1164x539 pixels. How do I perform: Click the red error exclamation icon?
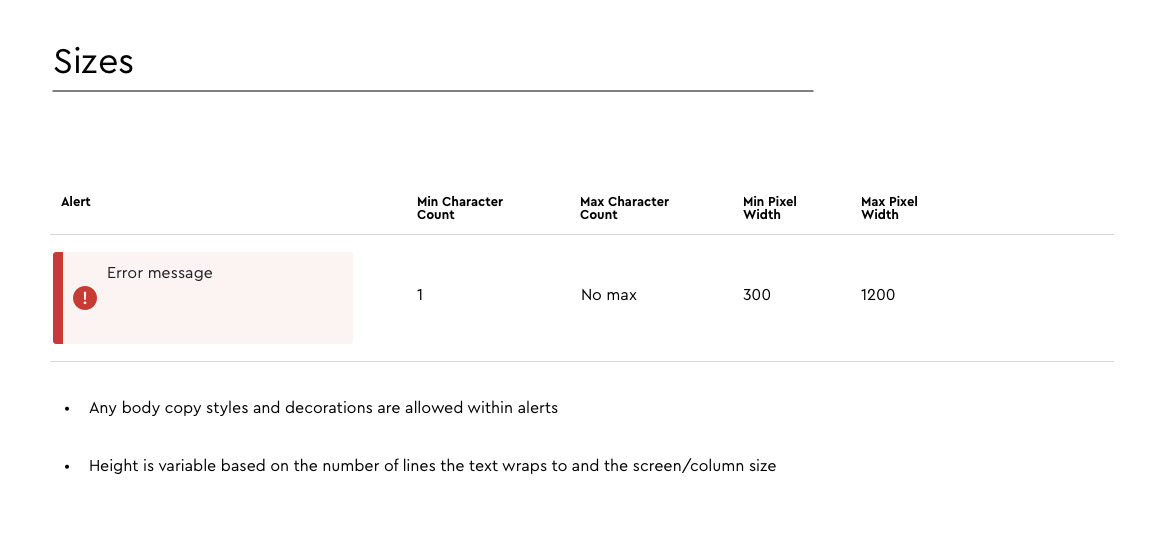click(x=85, y=298)
